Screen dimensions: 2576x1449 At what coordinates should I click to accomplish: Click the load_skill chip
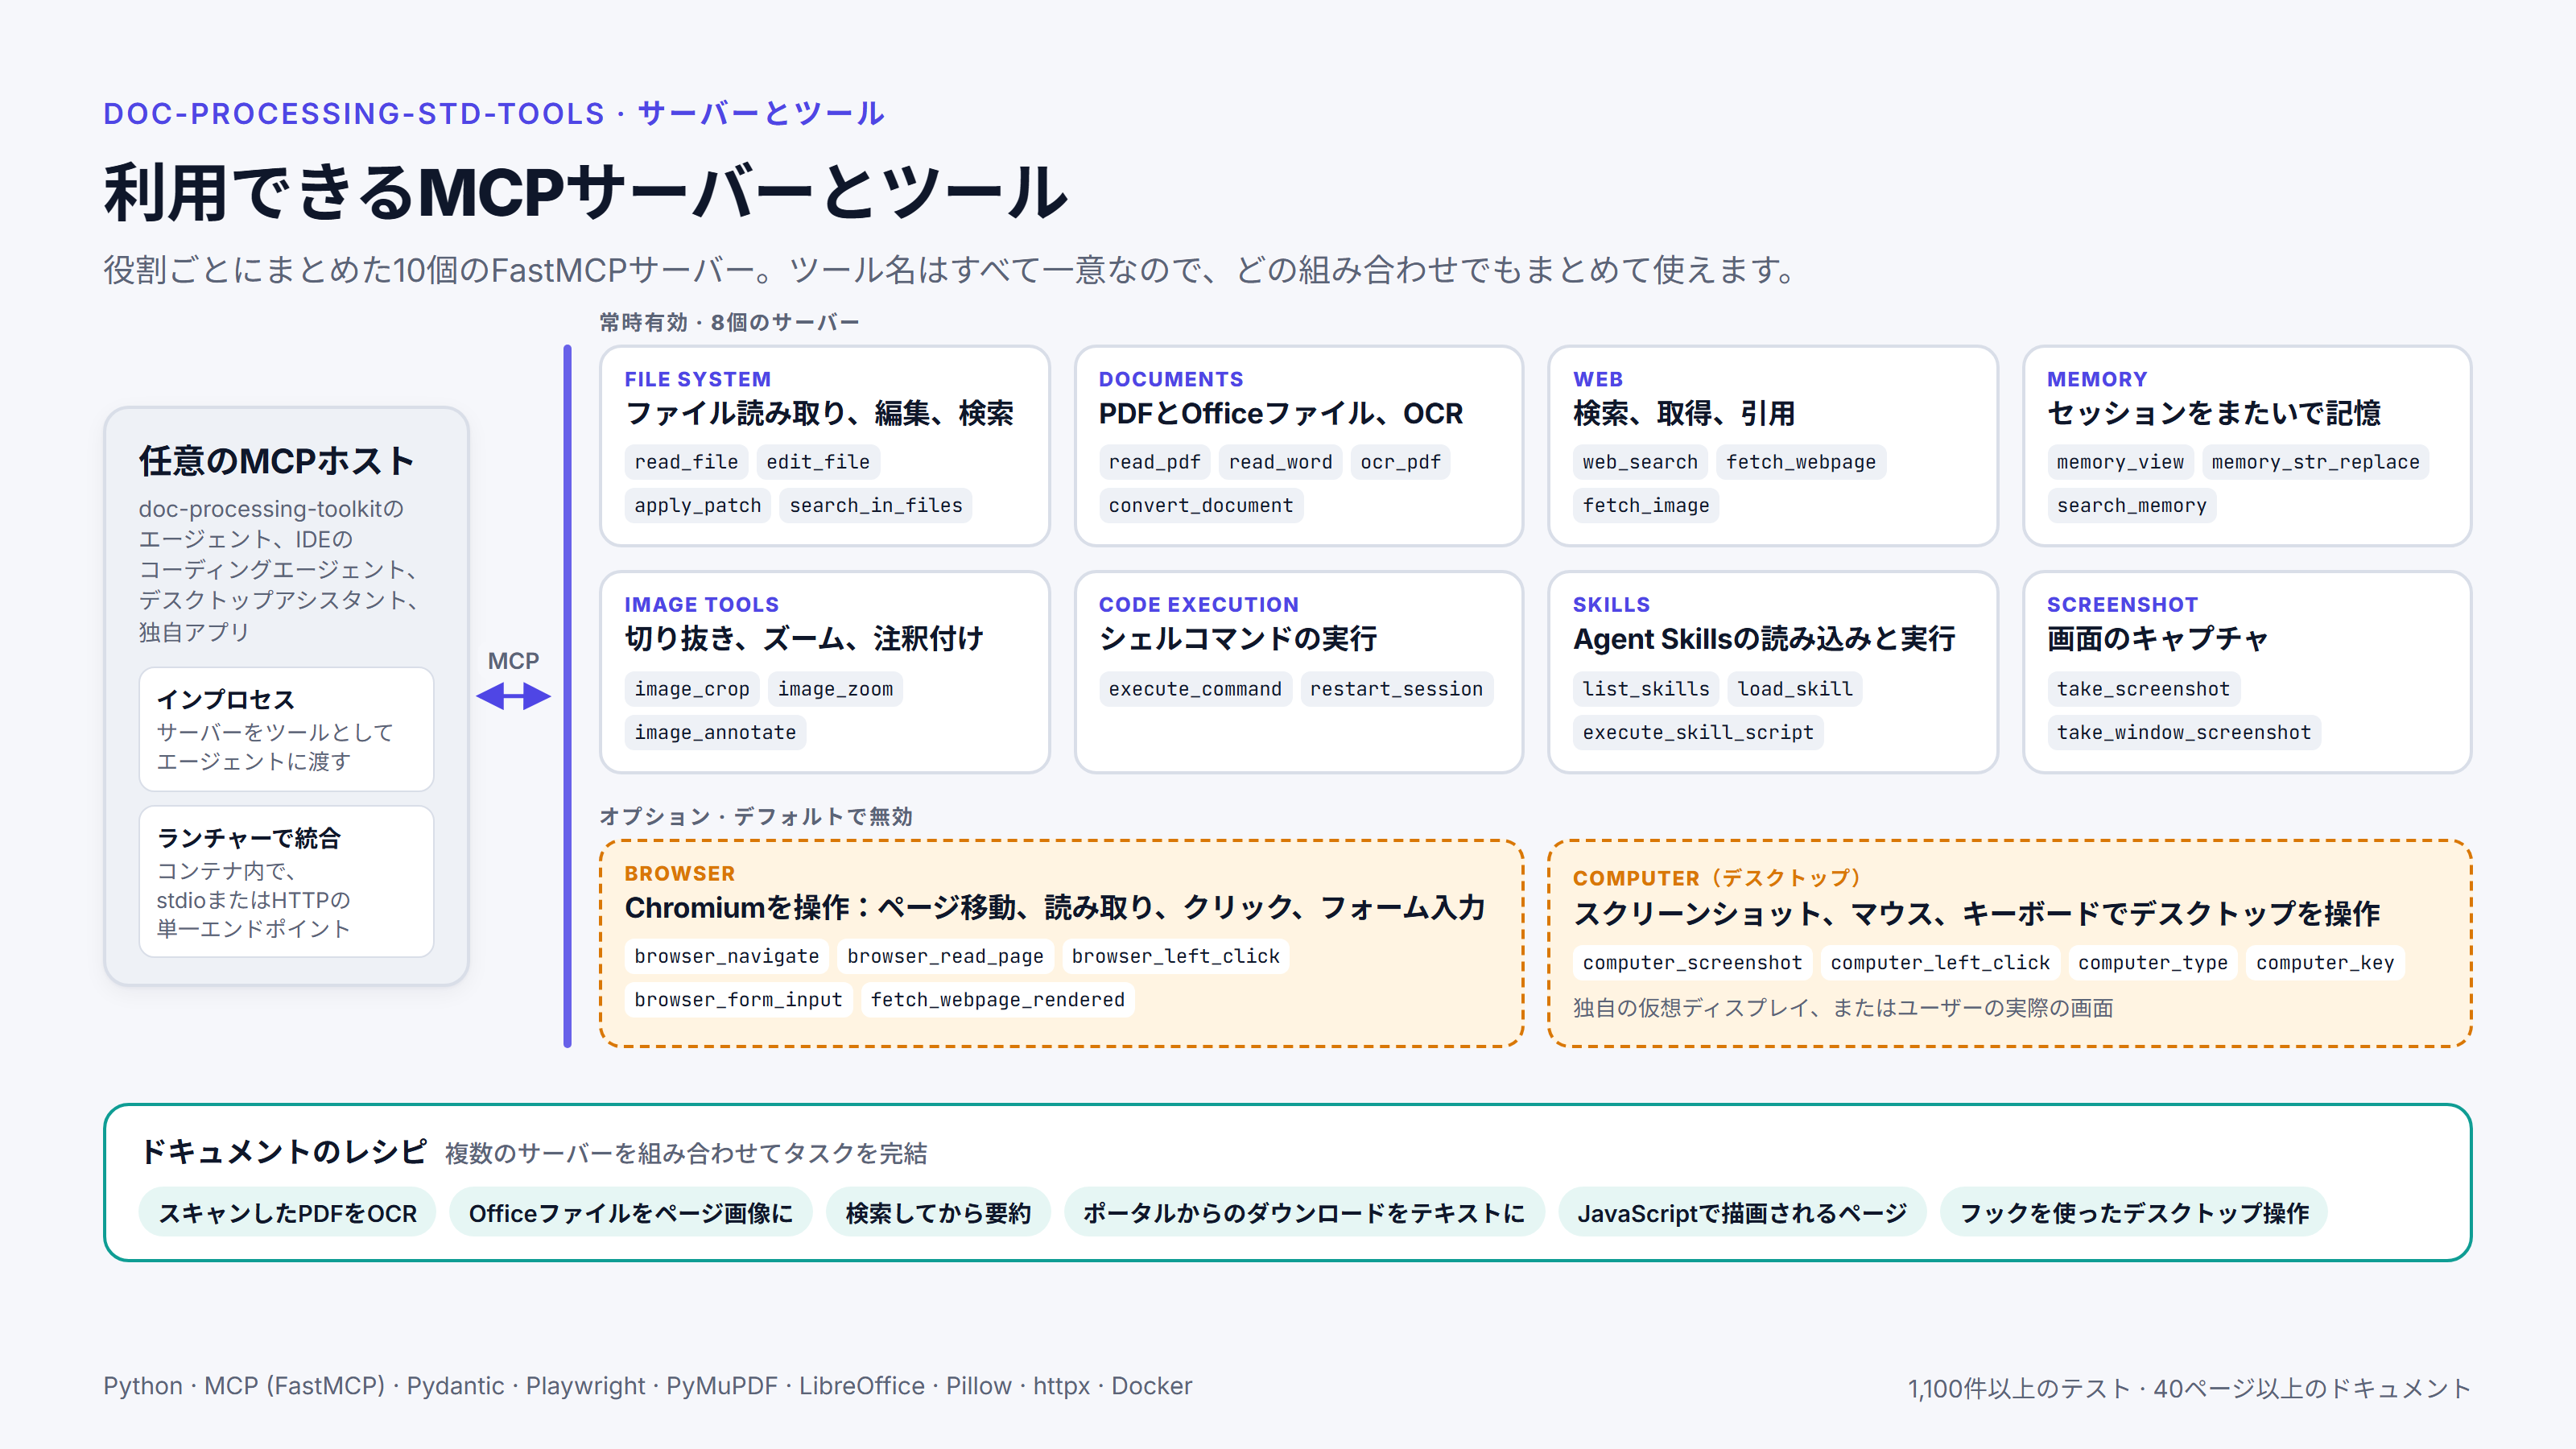coord(1795,689)
